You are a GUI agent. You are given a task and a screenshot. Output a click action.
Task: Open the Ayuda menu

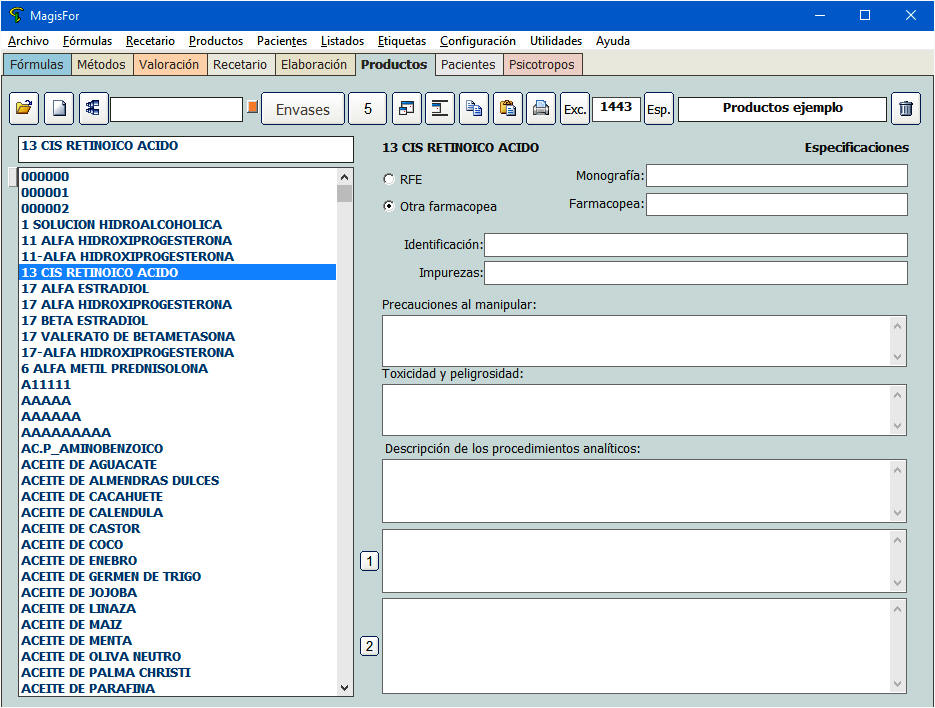pos(613,41)
